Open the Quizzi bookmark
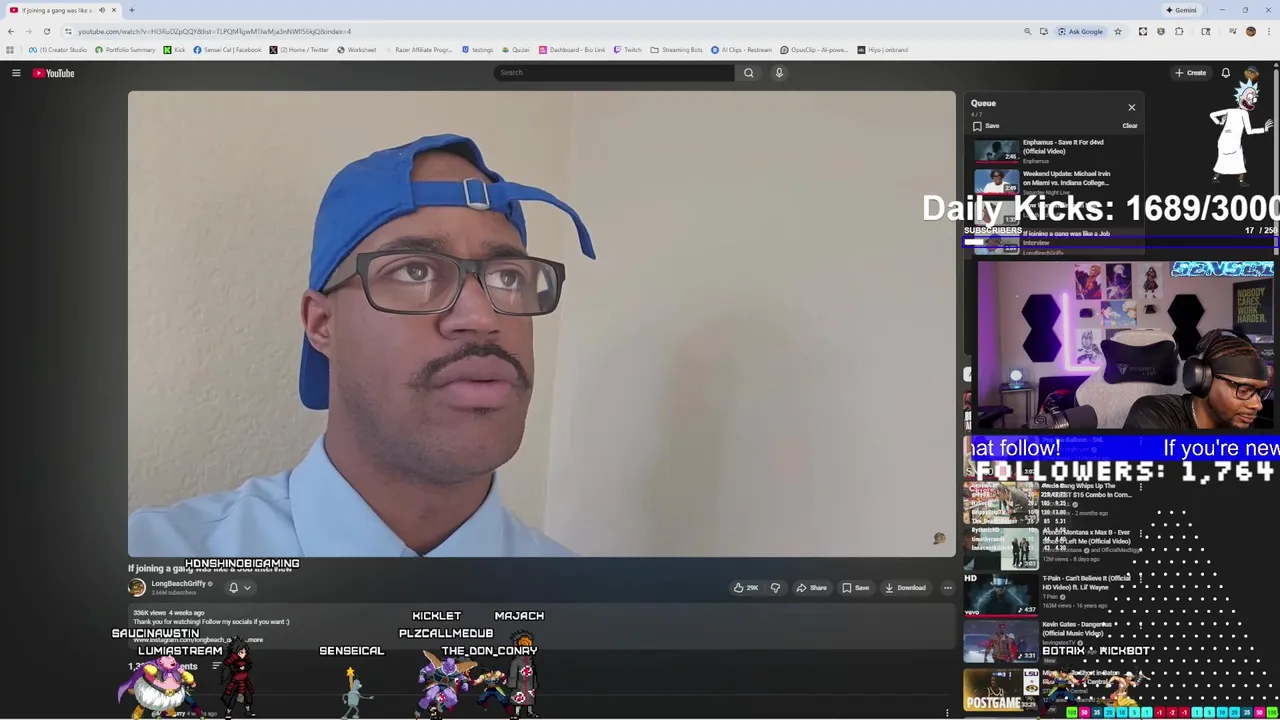The height and width of the screenshot is (720, 1280). click(516, 50)
